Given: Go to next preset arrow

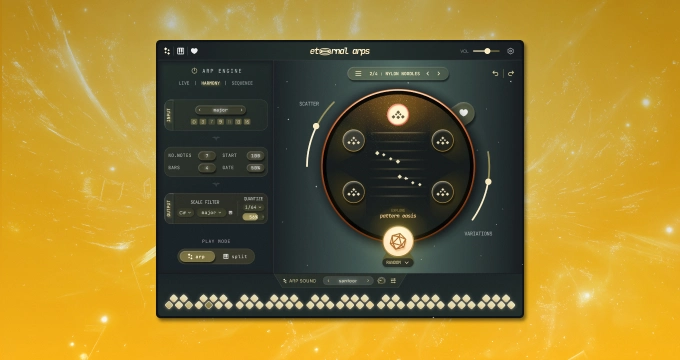Looking at the screenshot, I should (439, 74).
